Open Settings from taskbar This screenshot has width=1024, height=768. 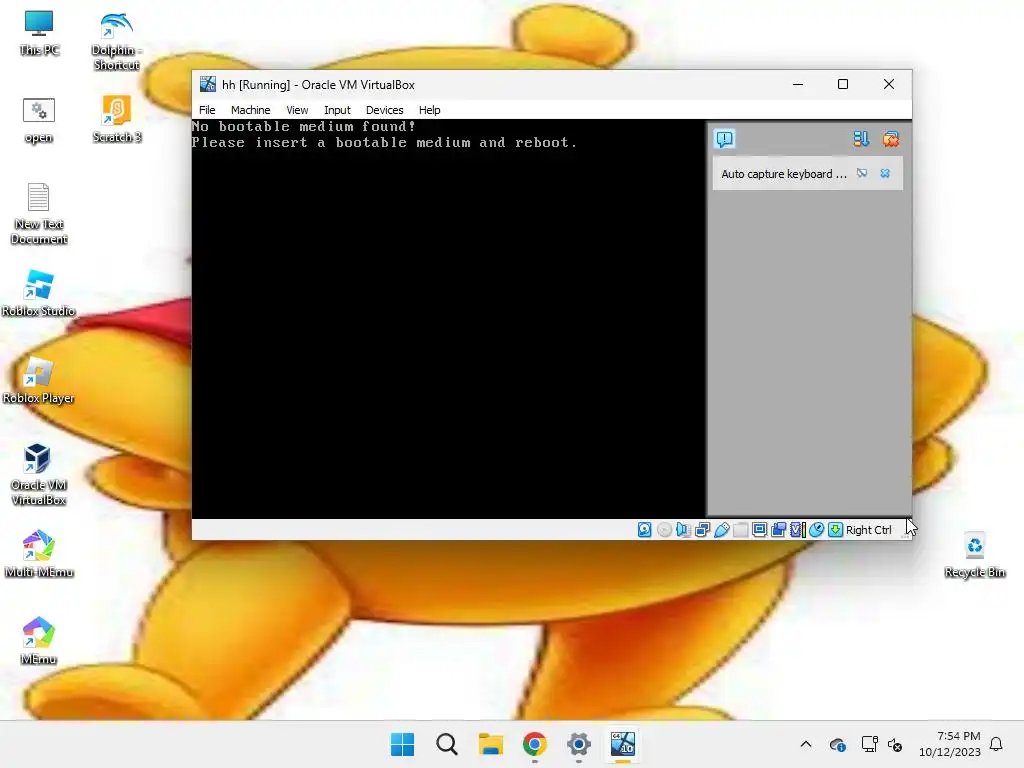579,744
